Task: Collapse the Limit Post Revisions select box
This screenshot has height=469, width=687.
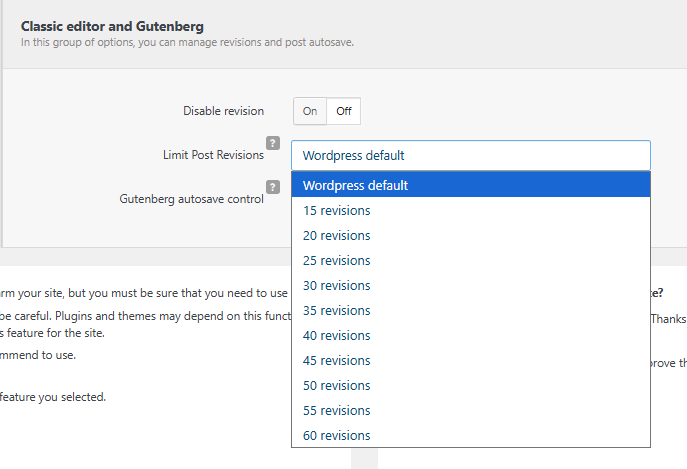Action: (470, 155)
